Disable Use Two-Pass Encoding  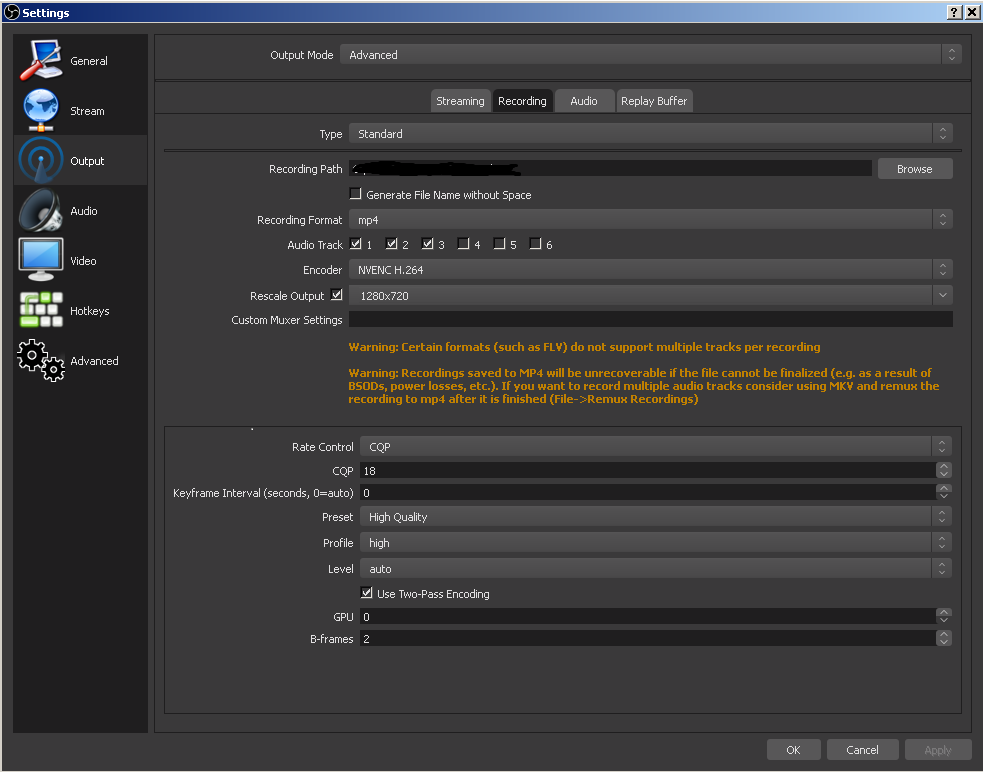pos(367,593)
